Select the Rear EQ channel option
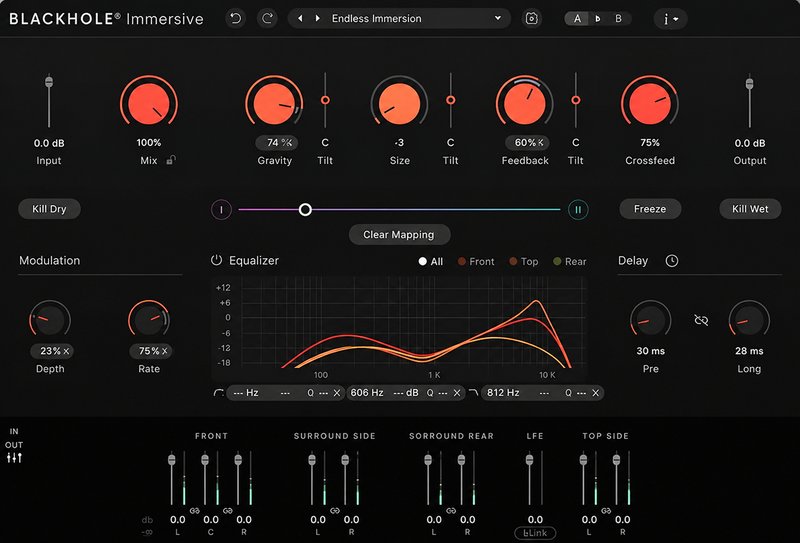This screenshot has width=800, height=543. pyautogui.click(x=570, y=261)
